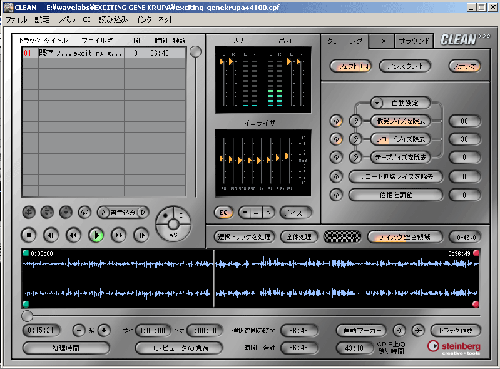Open the sound preset dropdown arrow
The height and width of the screenshot is (369, 500).
pyautogui.click(x=377, y=103)
